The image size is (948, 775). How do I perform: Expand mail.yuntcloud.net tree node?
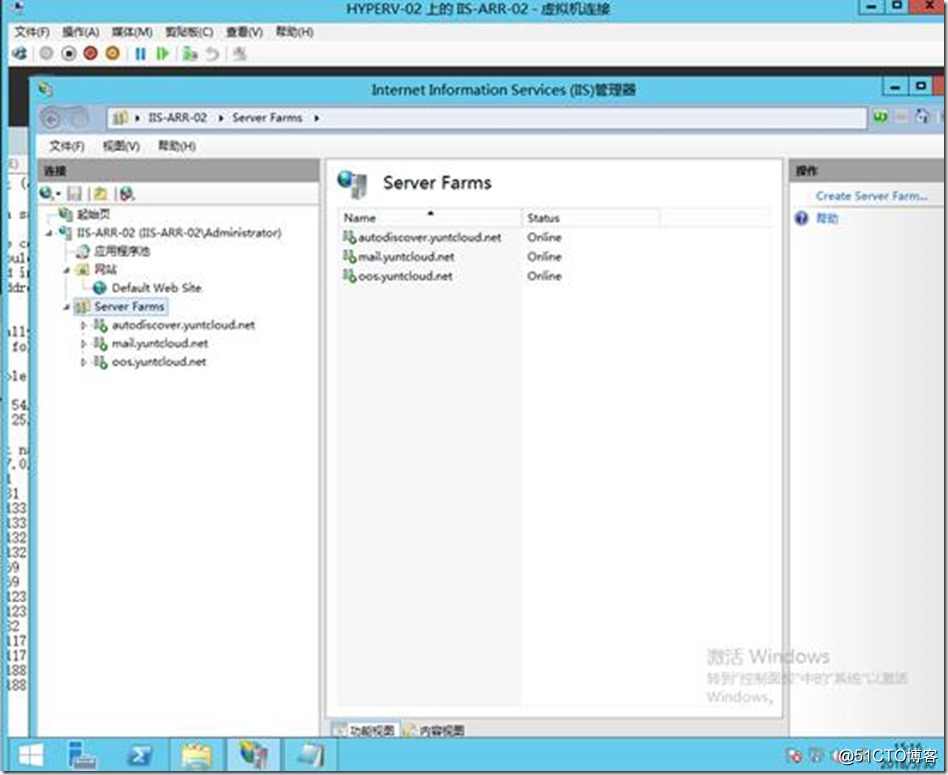[x=83, y=344]
